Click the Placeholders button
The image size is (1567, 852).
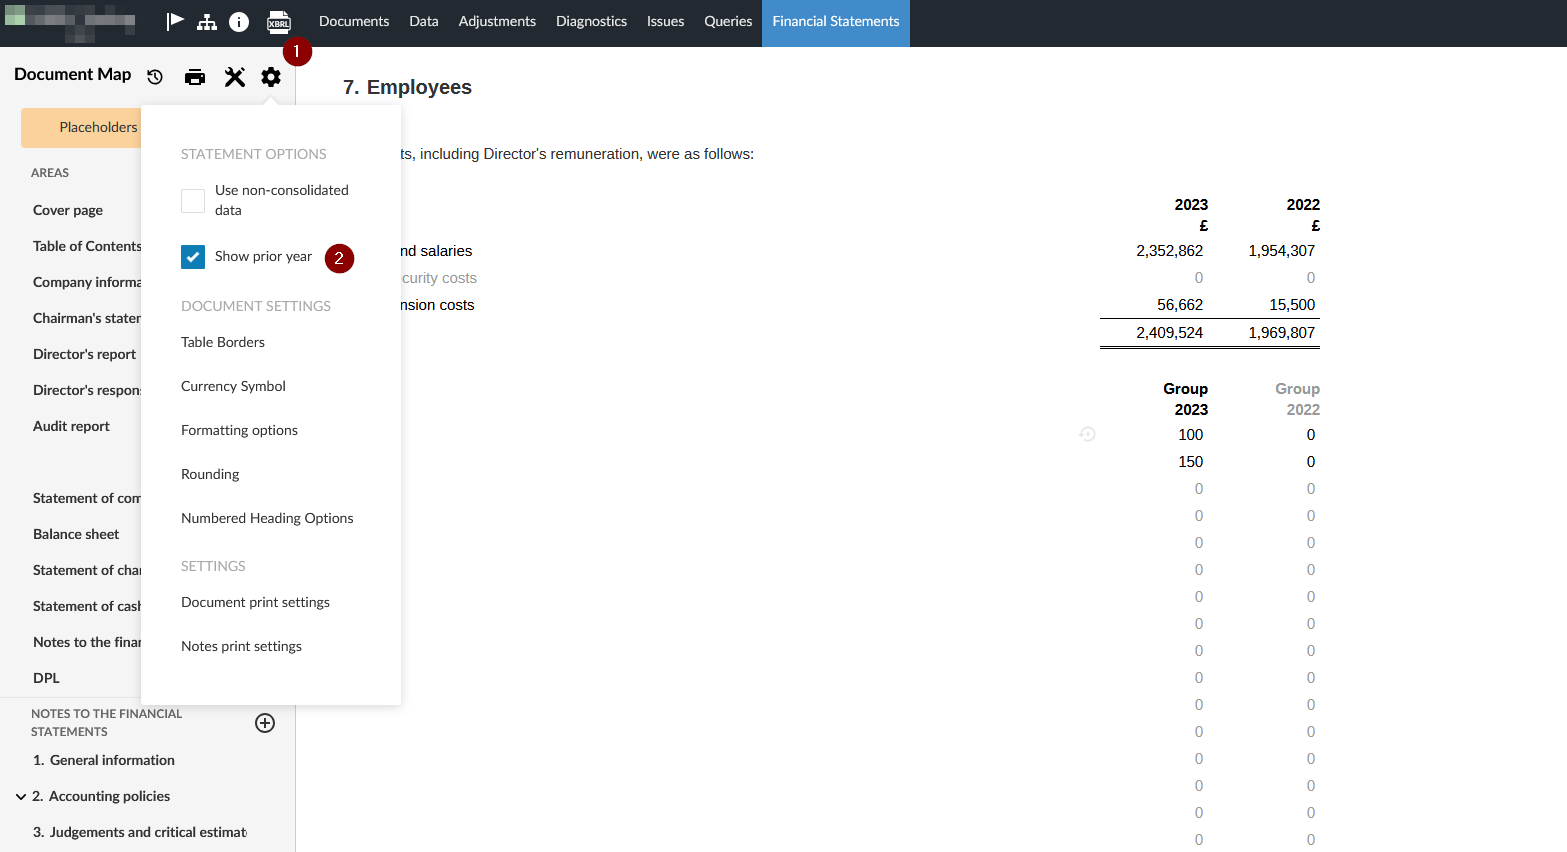coord(82,127)
